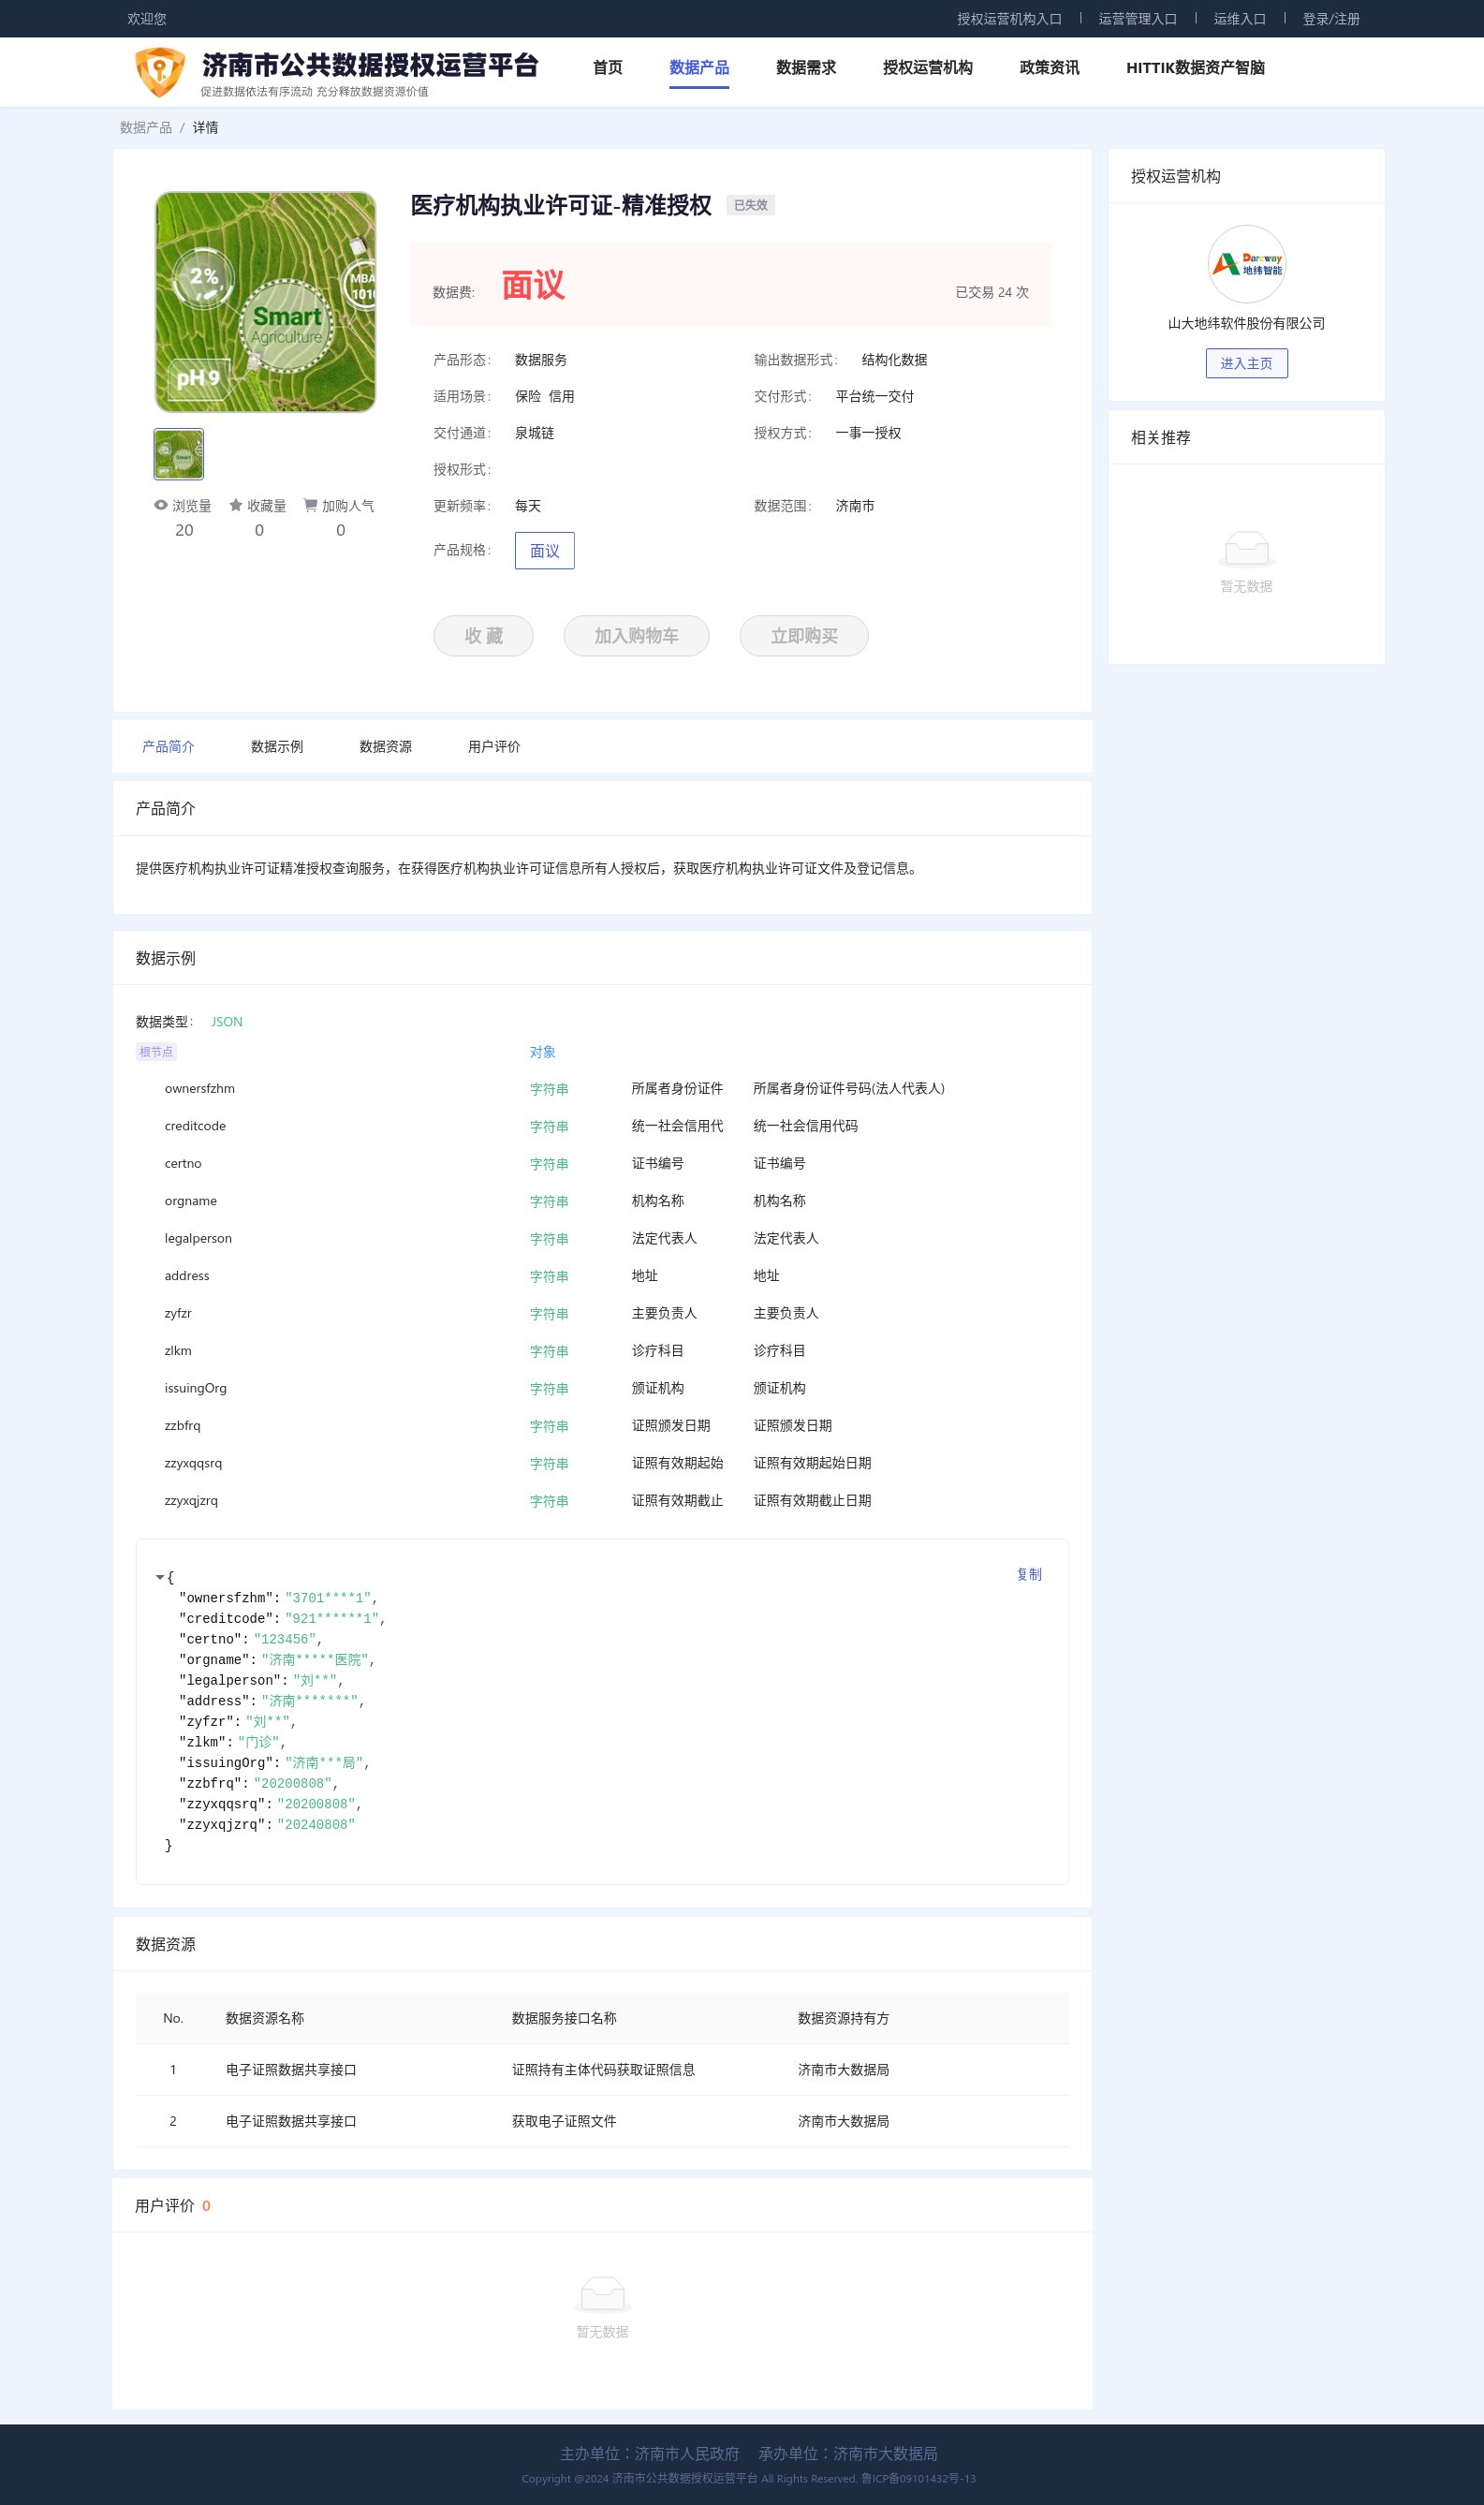Go back via 数据产品 breadcrumb
The height and width of the screenshot is (2505, 1484).
pyautogui.click(x=146, y=127)
